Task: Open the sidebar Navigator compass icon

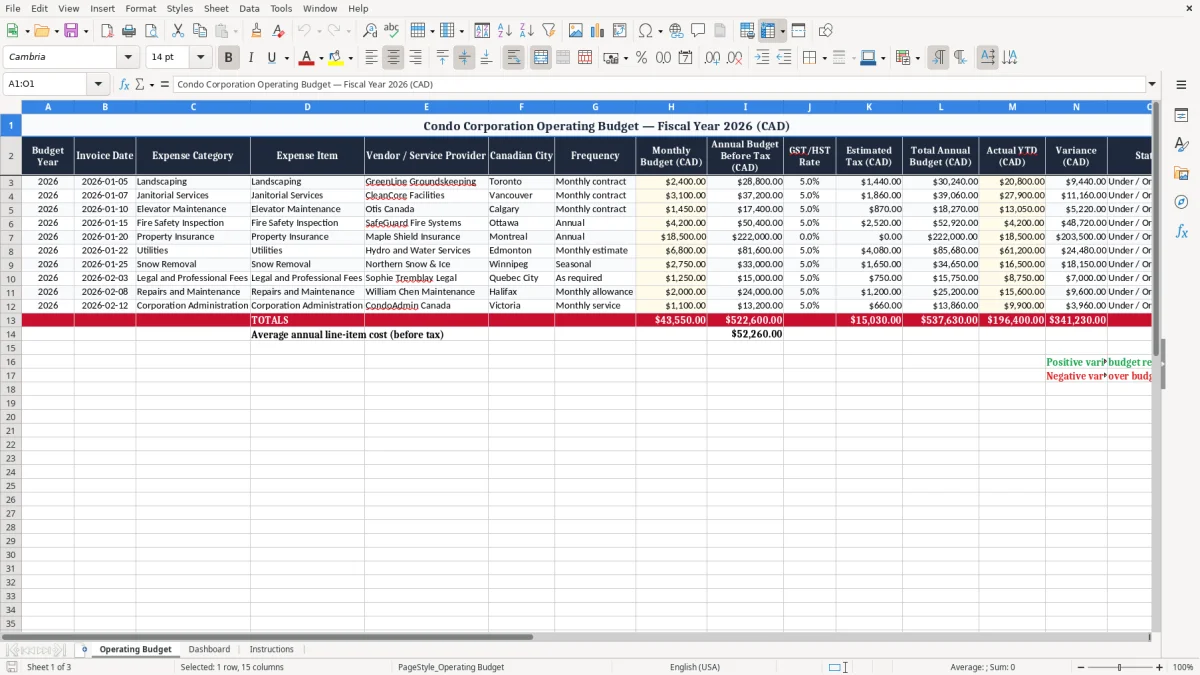Action: [x=1181, y=202]
